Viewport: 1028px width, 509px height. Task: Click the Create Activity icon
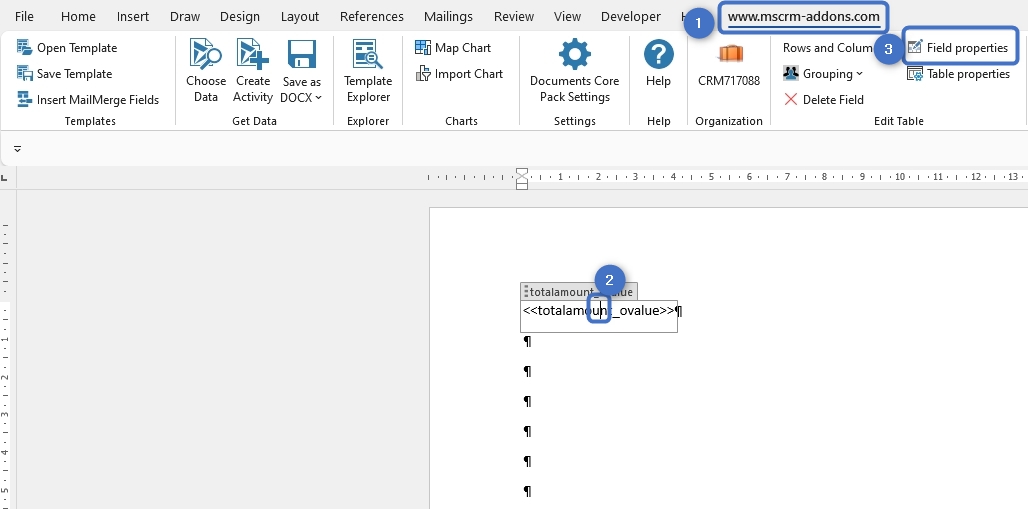pos(253,54)
